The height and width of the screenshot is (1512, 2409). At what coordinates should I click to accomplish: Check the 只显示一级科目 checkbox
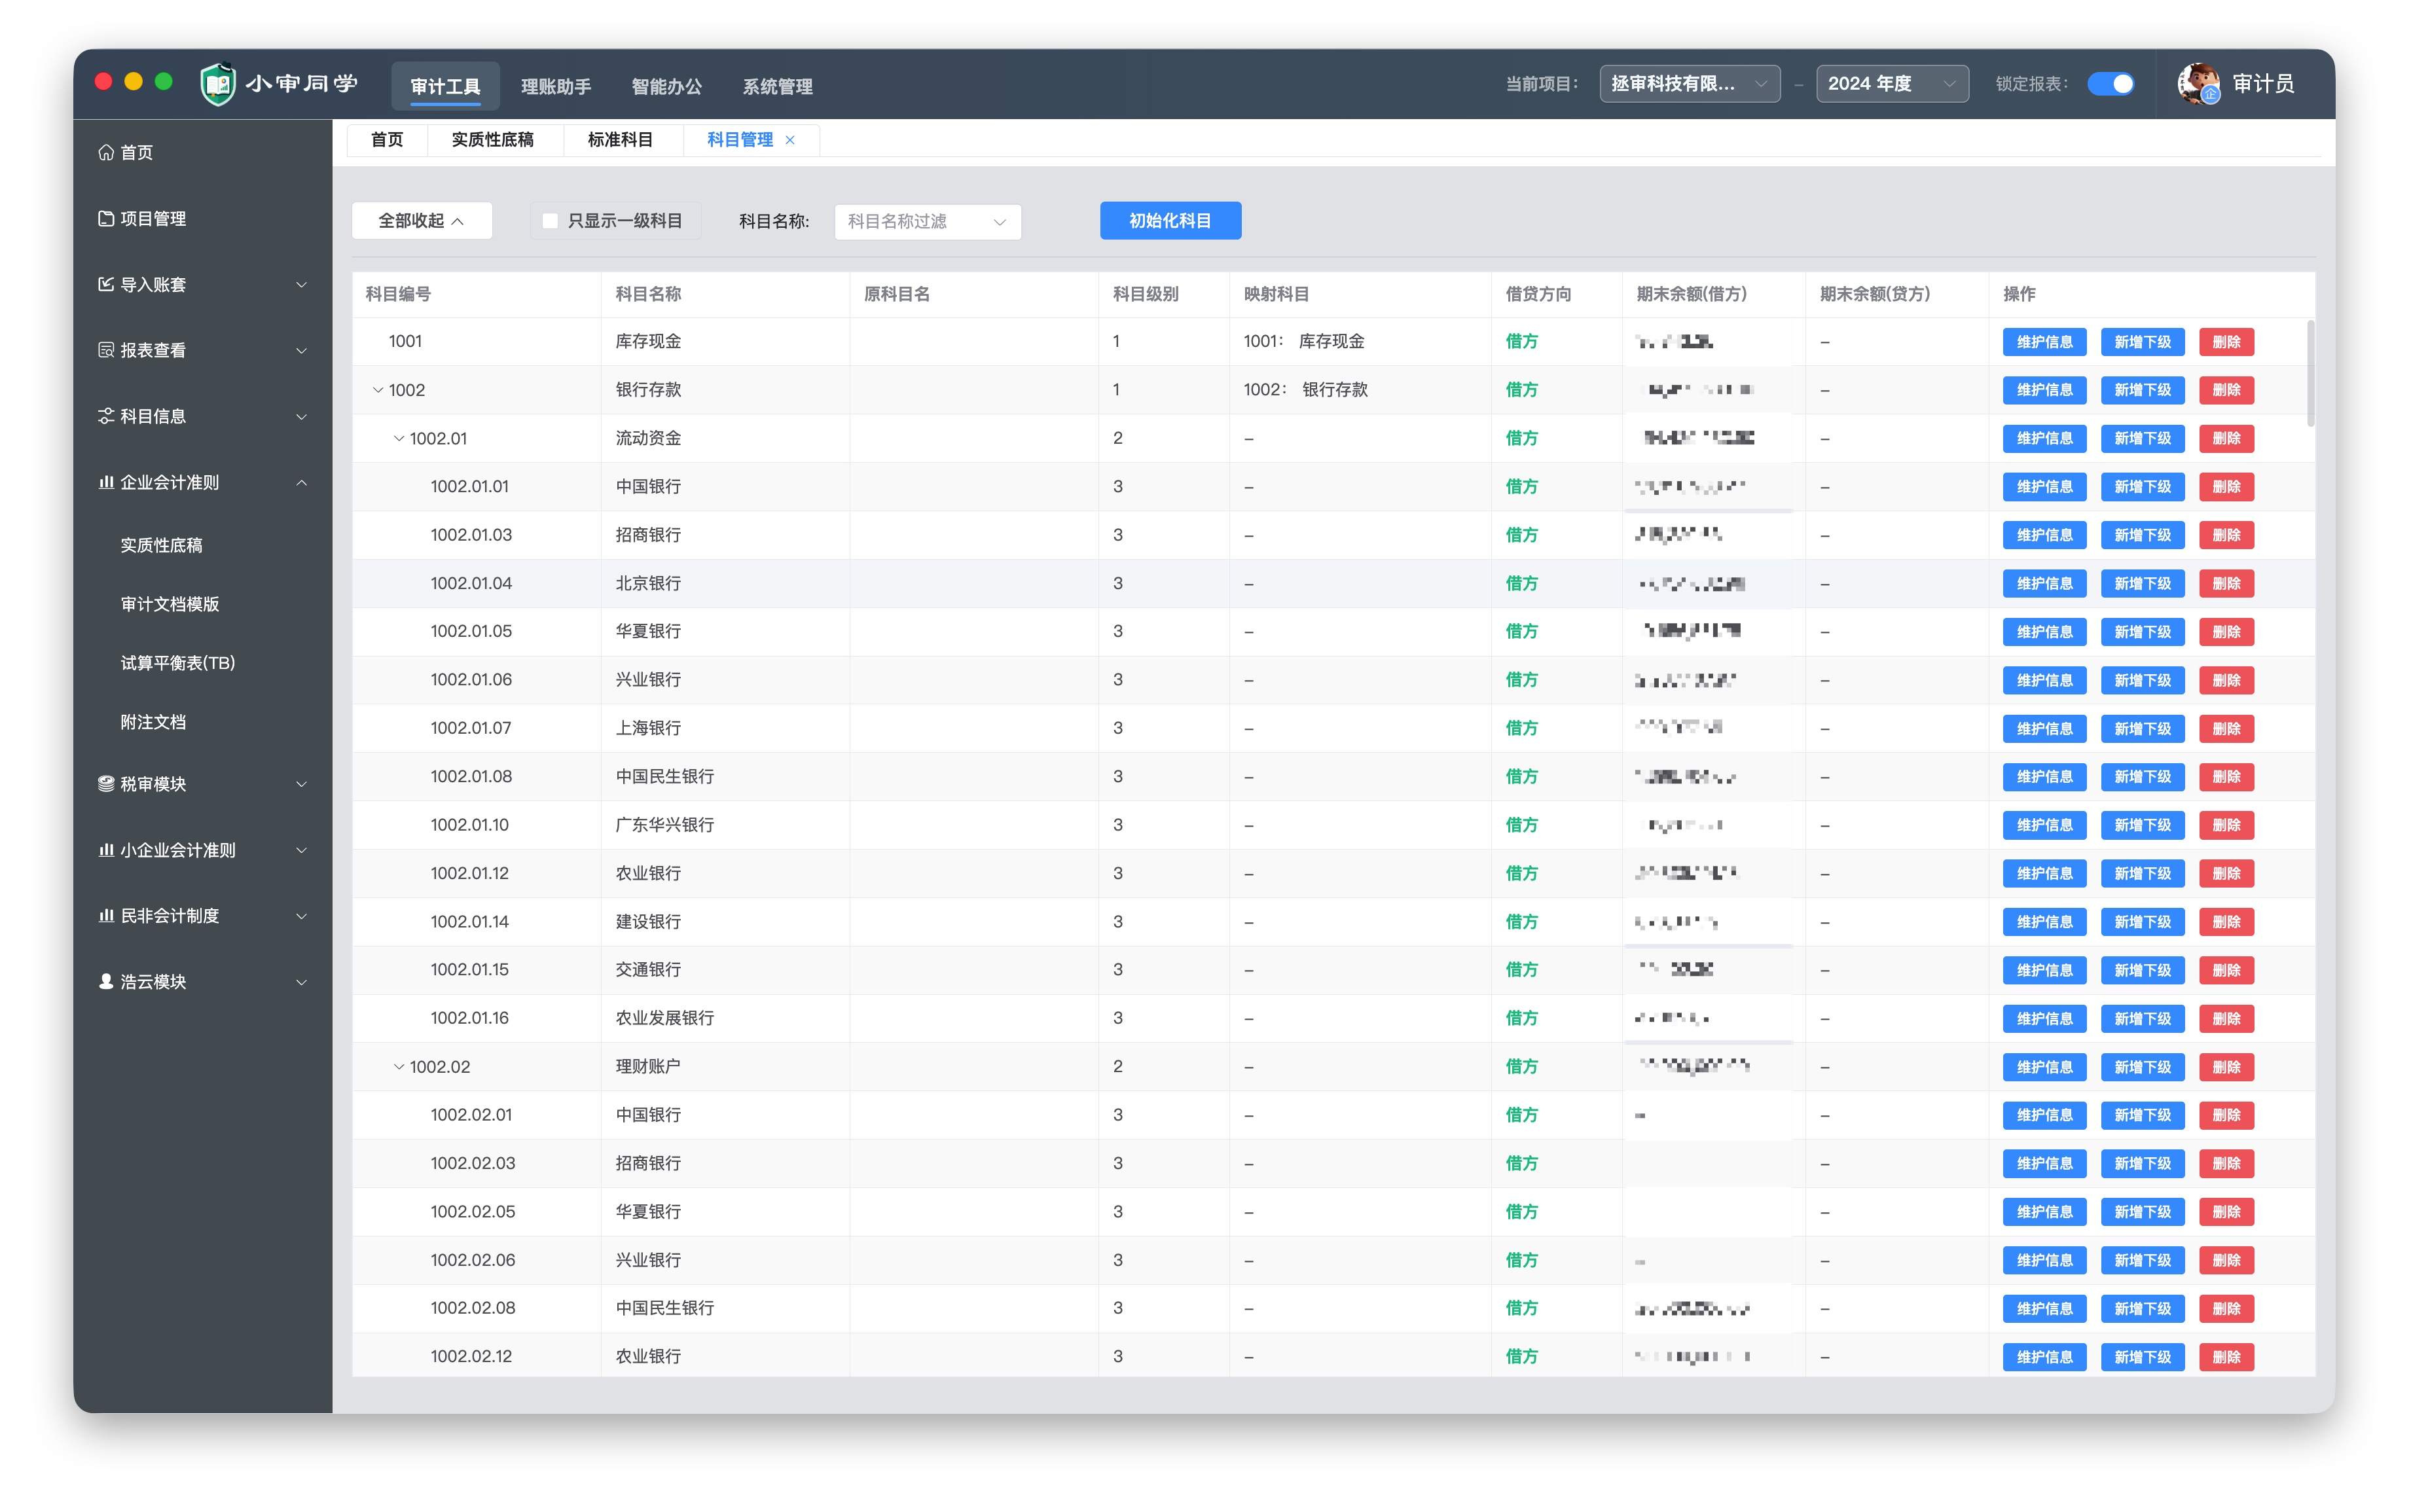[550, 221]
